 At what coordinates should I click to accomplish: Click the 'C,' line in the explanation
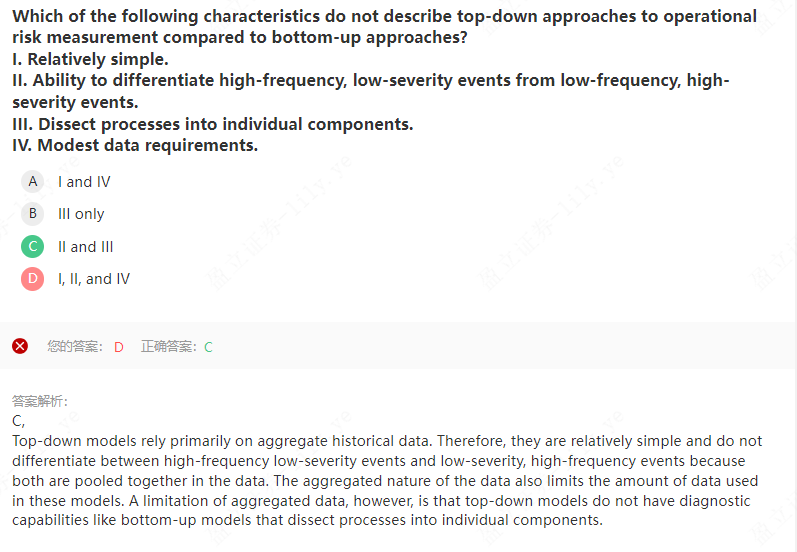(x=19, y=421)
